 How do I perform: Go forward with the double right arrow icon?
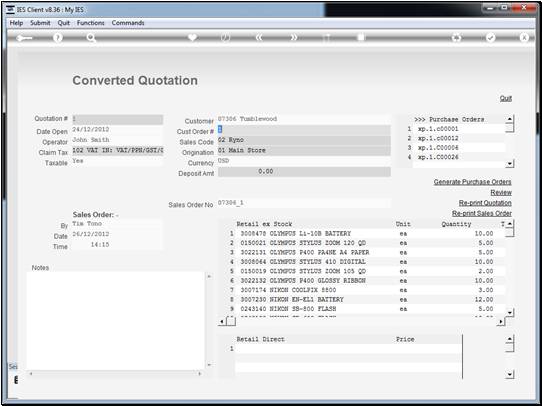pyautogui.click(x=293, y=38)
